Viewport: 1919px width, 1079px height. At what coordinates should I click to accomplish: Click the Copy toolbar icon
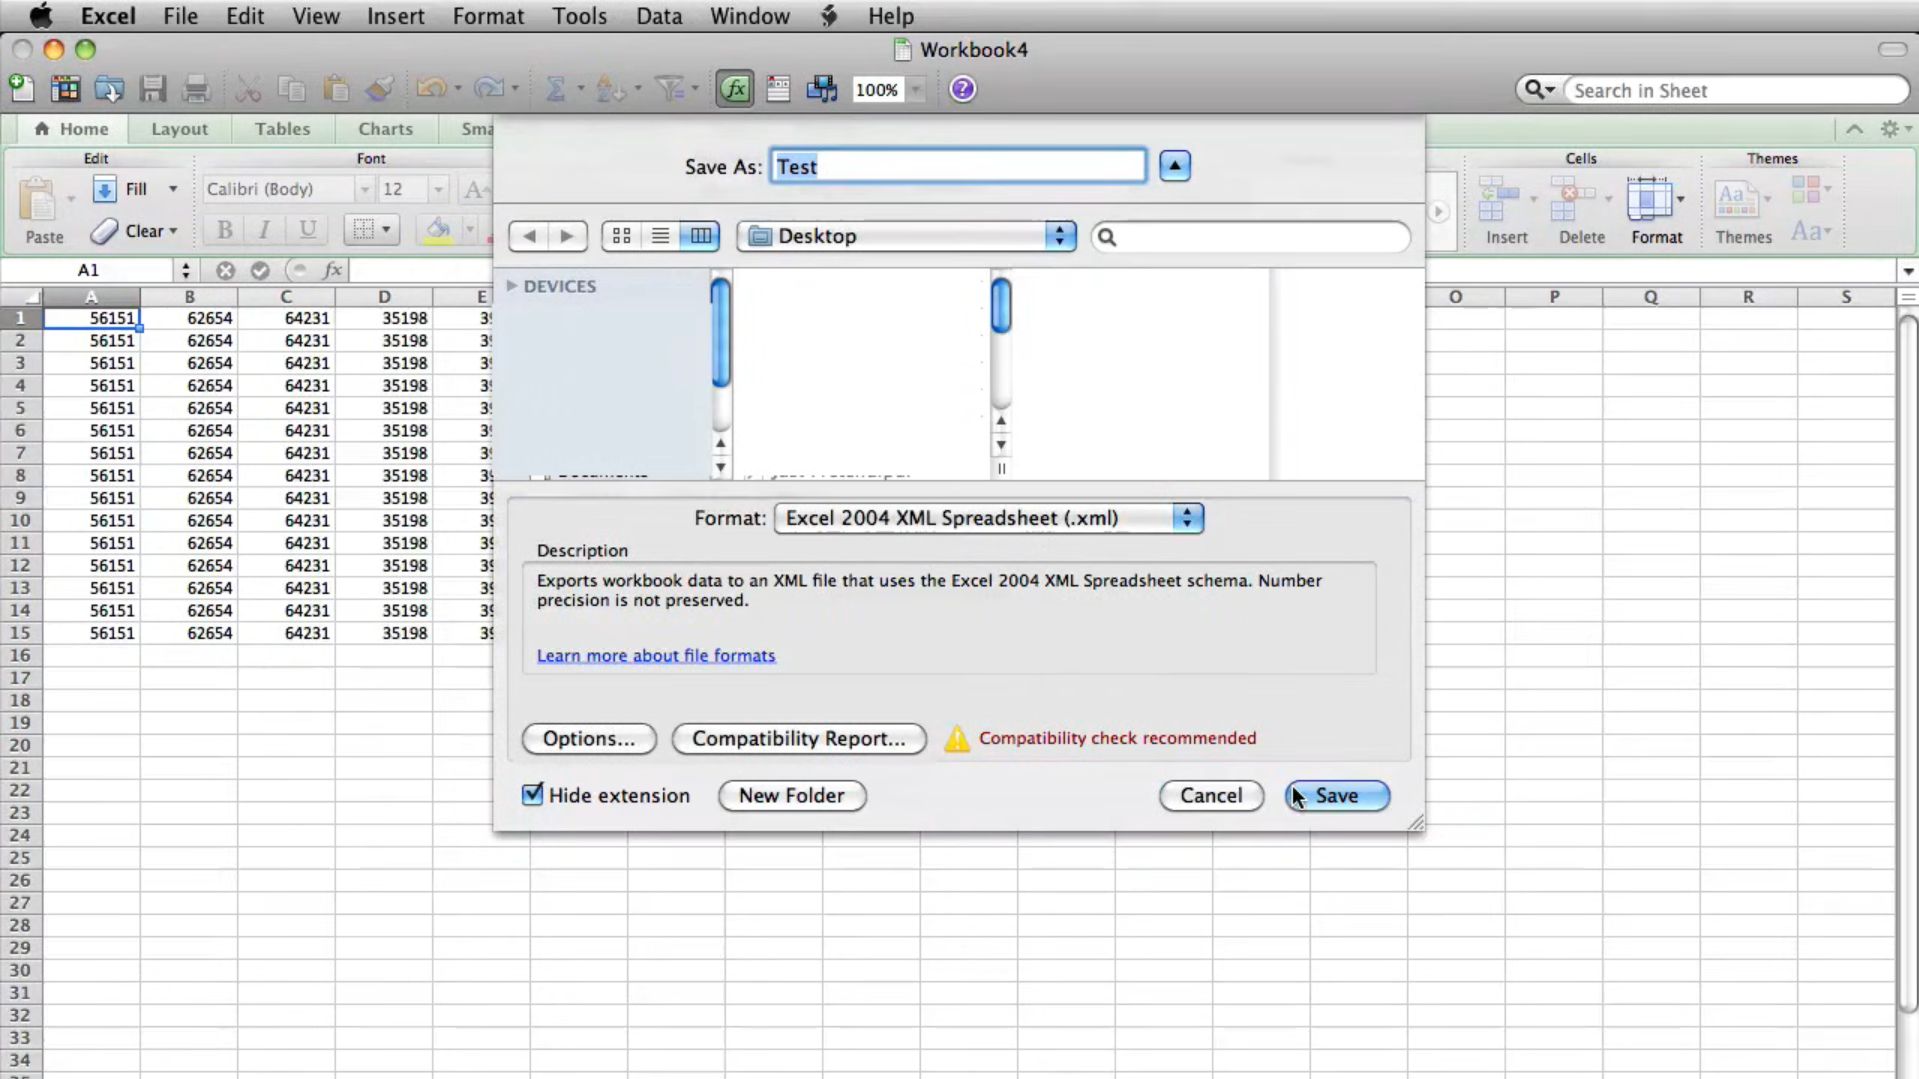pyautogui.click(x=292, y=89)
